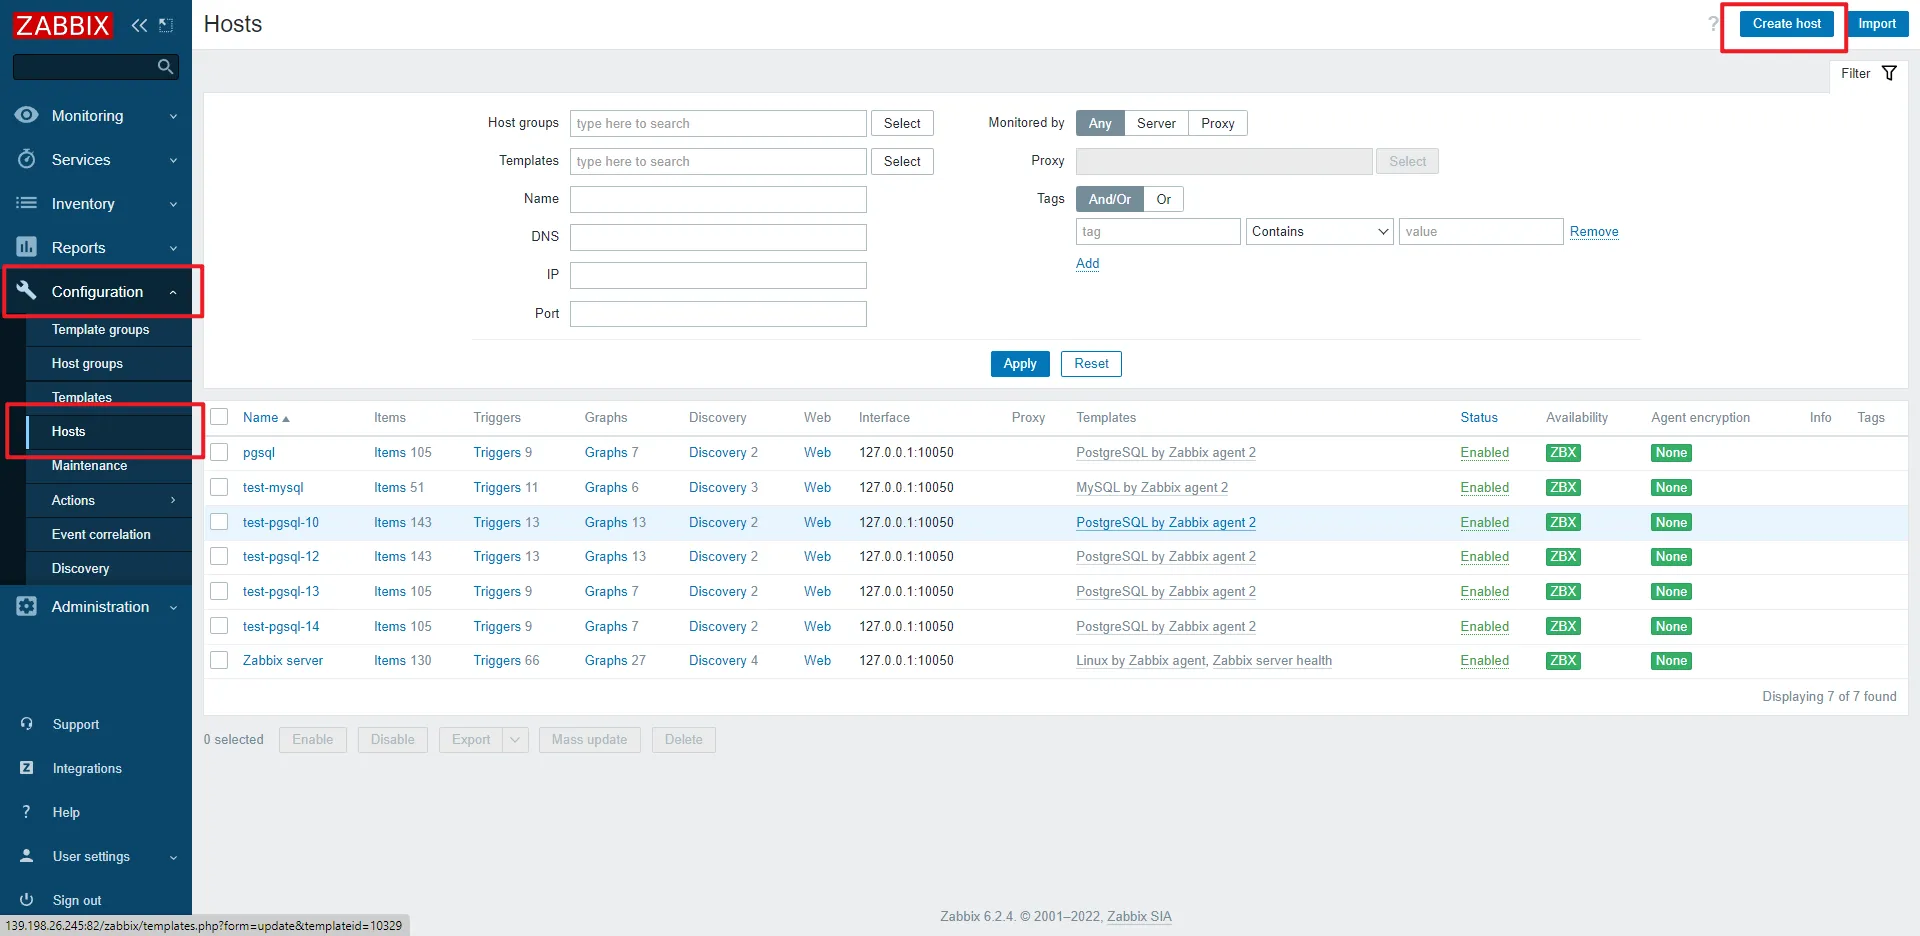Image resolution: width=1920 pixels, height=936 pixels.
Task: Open the test-pgsql-10 host link
Action: point(281,522)
